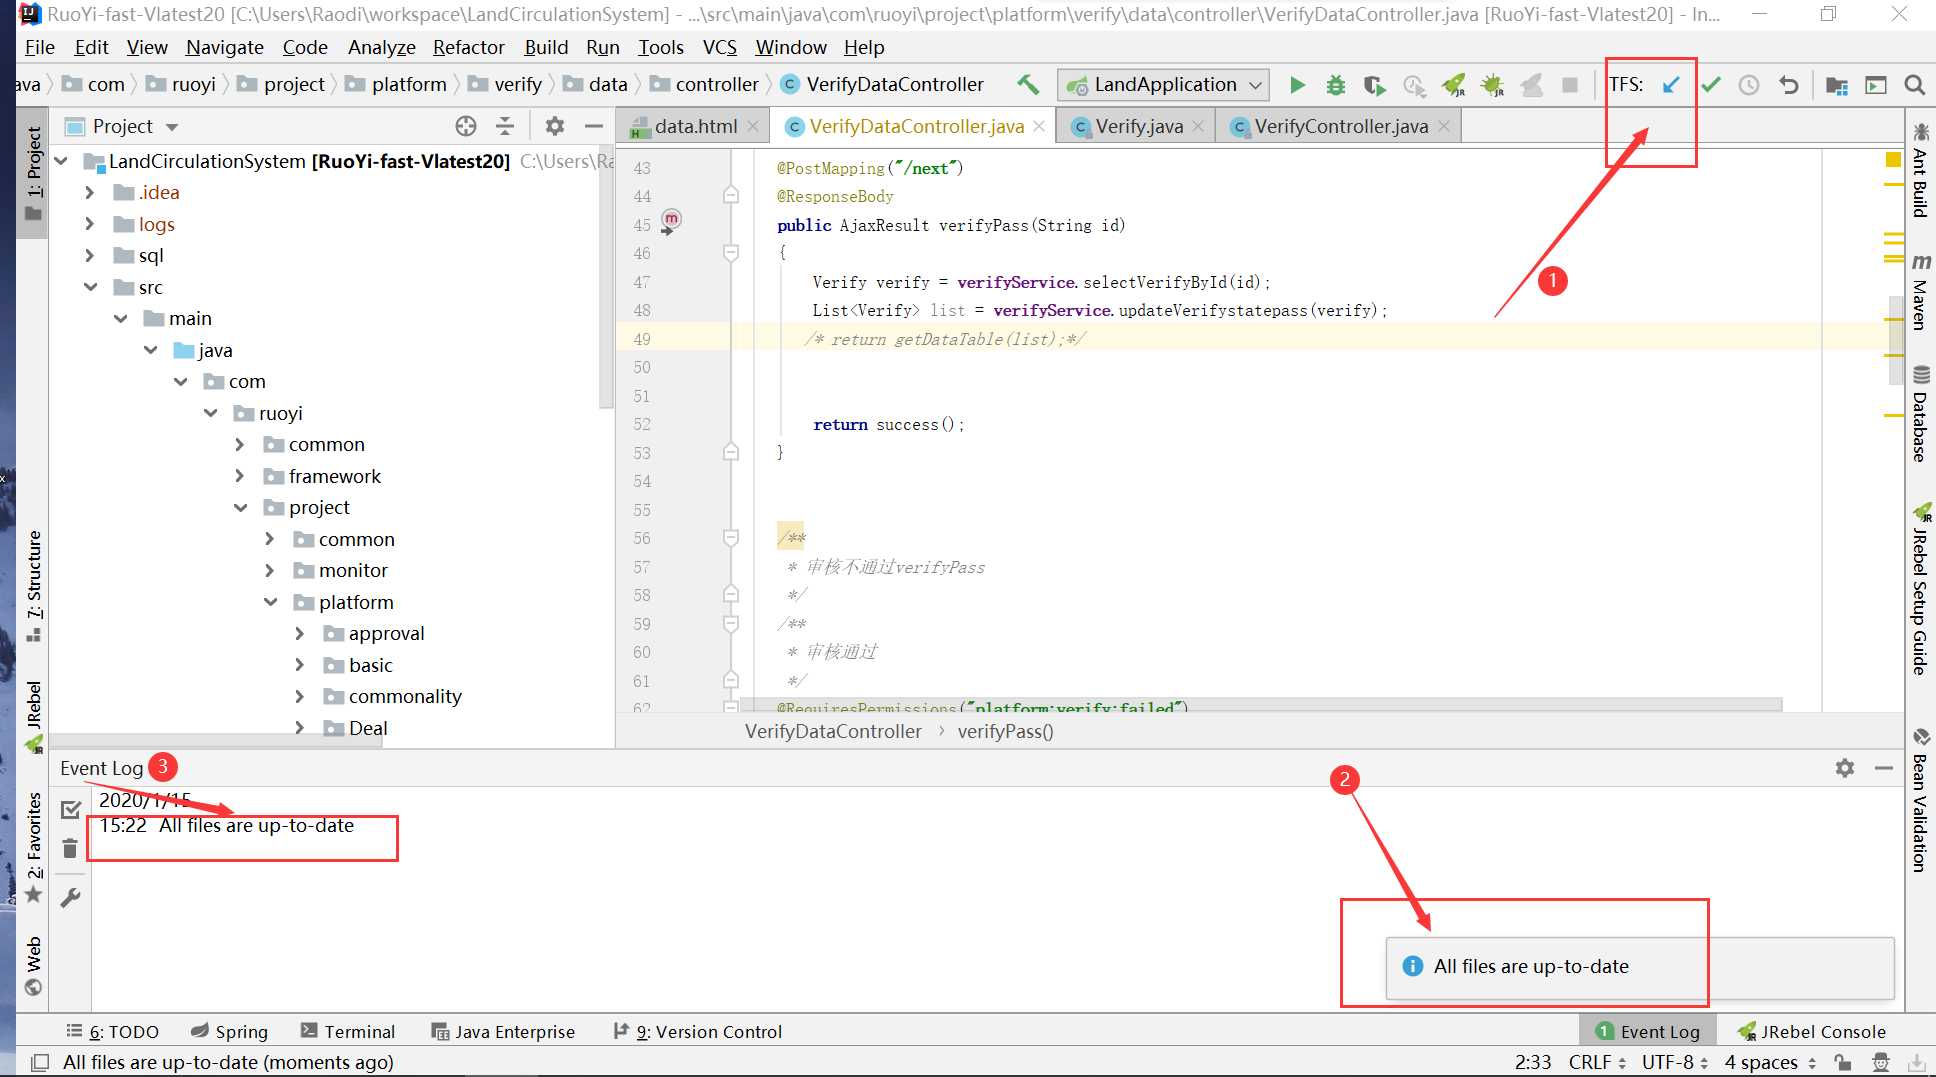Viewport: 1936px width, 1077px height.
Task: Switch to the Verify.java editor tab
Action: [x=1138, y=126]
